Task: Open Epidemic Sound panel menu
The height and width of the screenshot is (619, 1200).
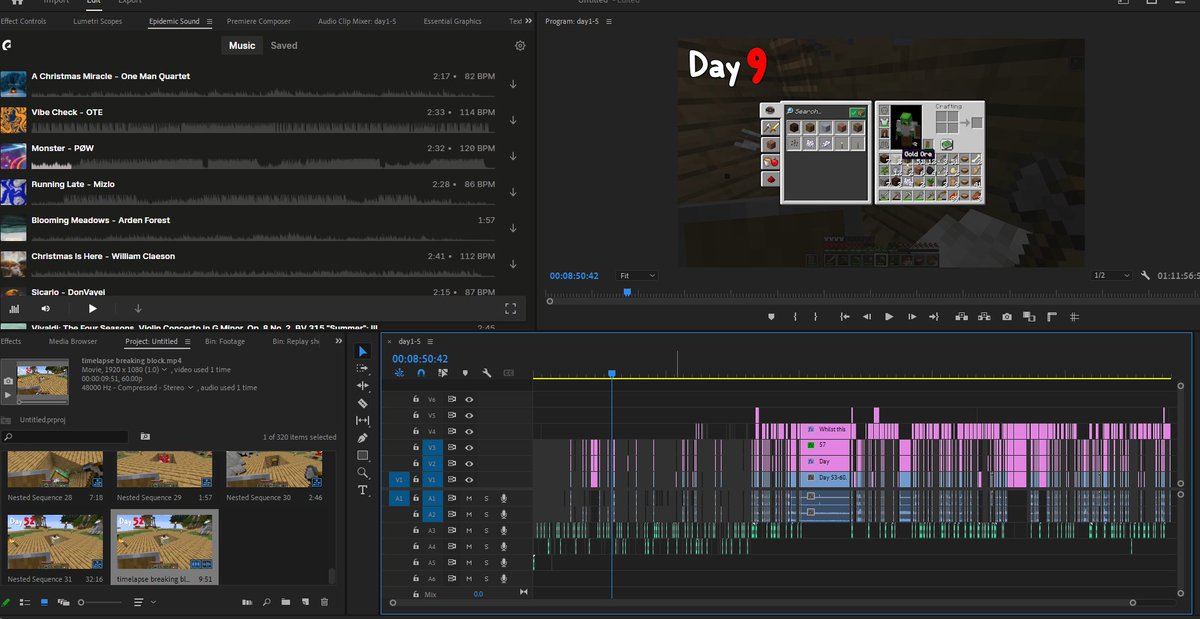Action: point(209,21)
